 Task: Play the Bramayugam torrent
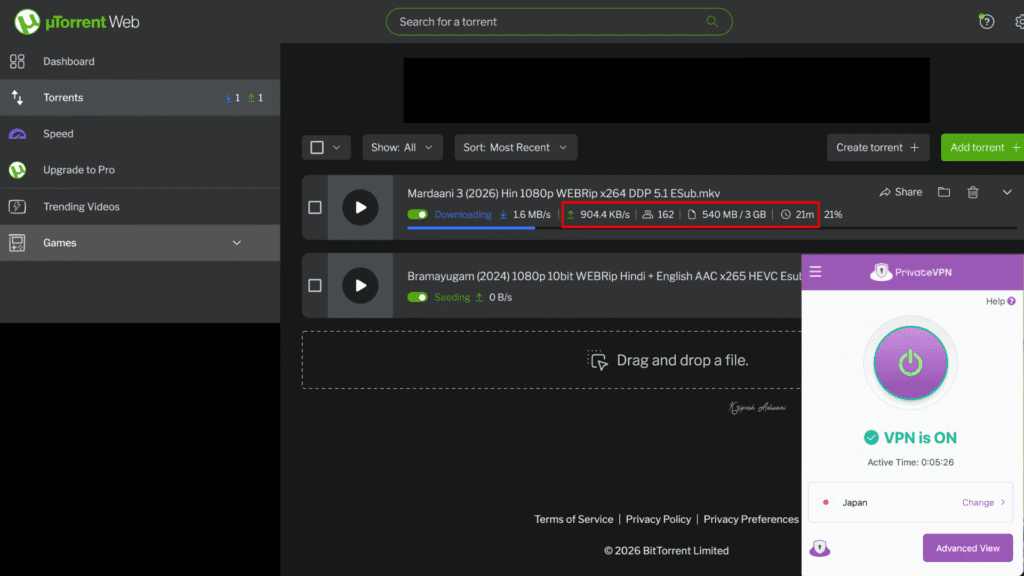tap(360, 285)
